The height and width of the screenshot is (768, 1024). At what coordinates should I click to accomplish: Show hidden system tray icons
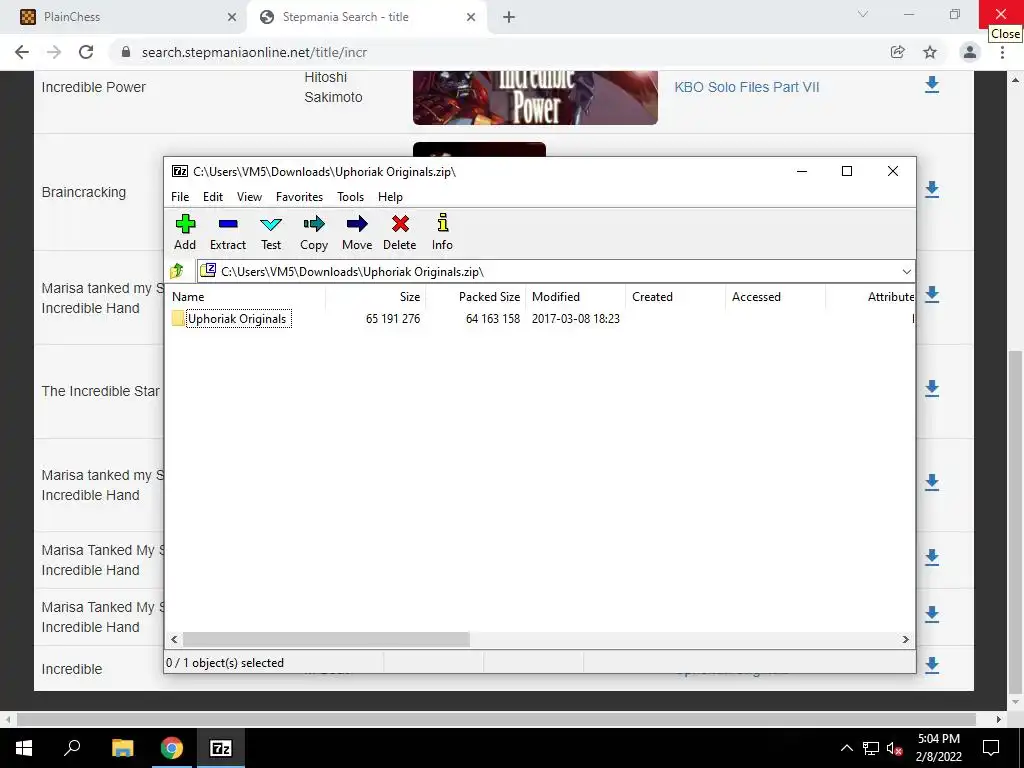(846, 748)
